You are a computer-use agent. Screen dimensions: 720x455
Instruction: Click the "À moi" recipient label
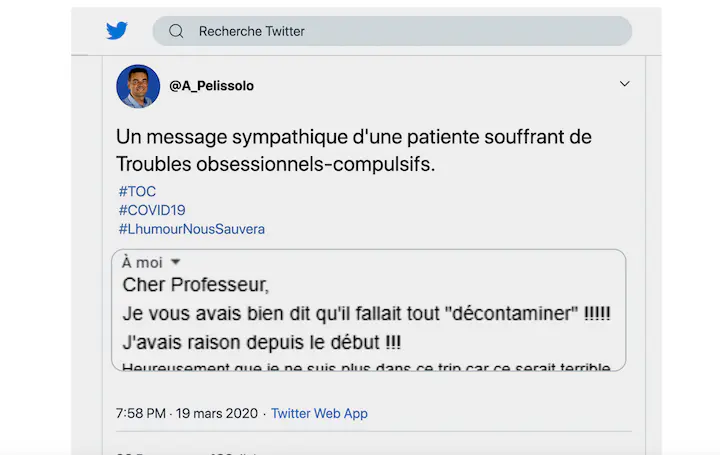141,262
